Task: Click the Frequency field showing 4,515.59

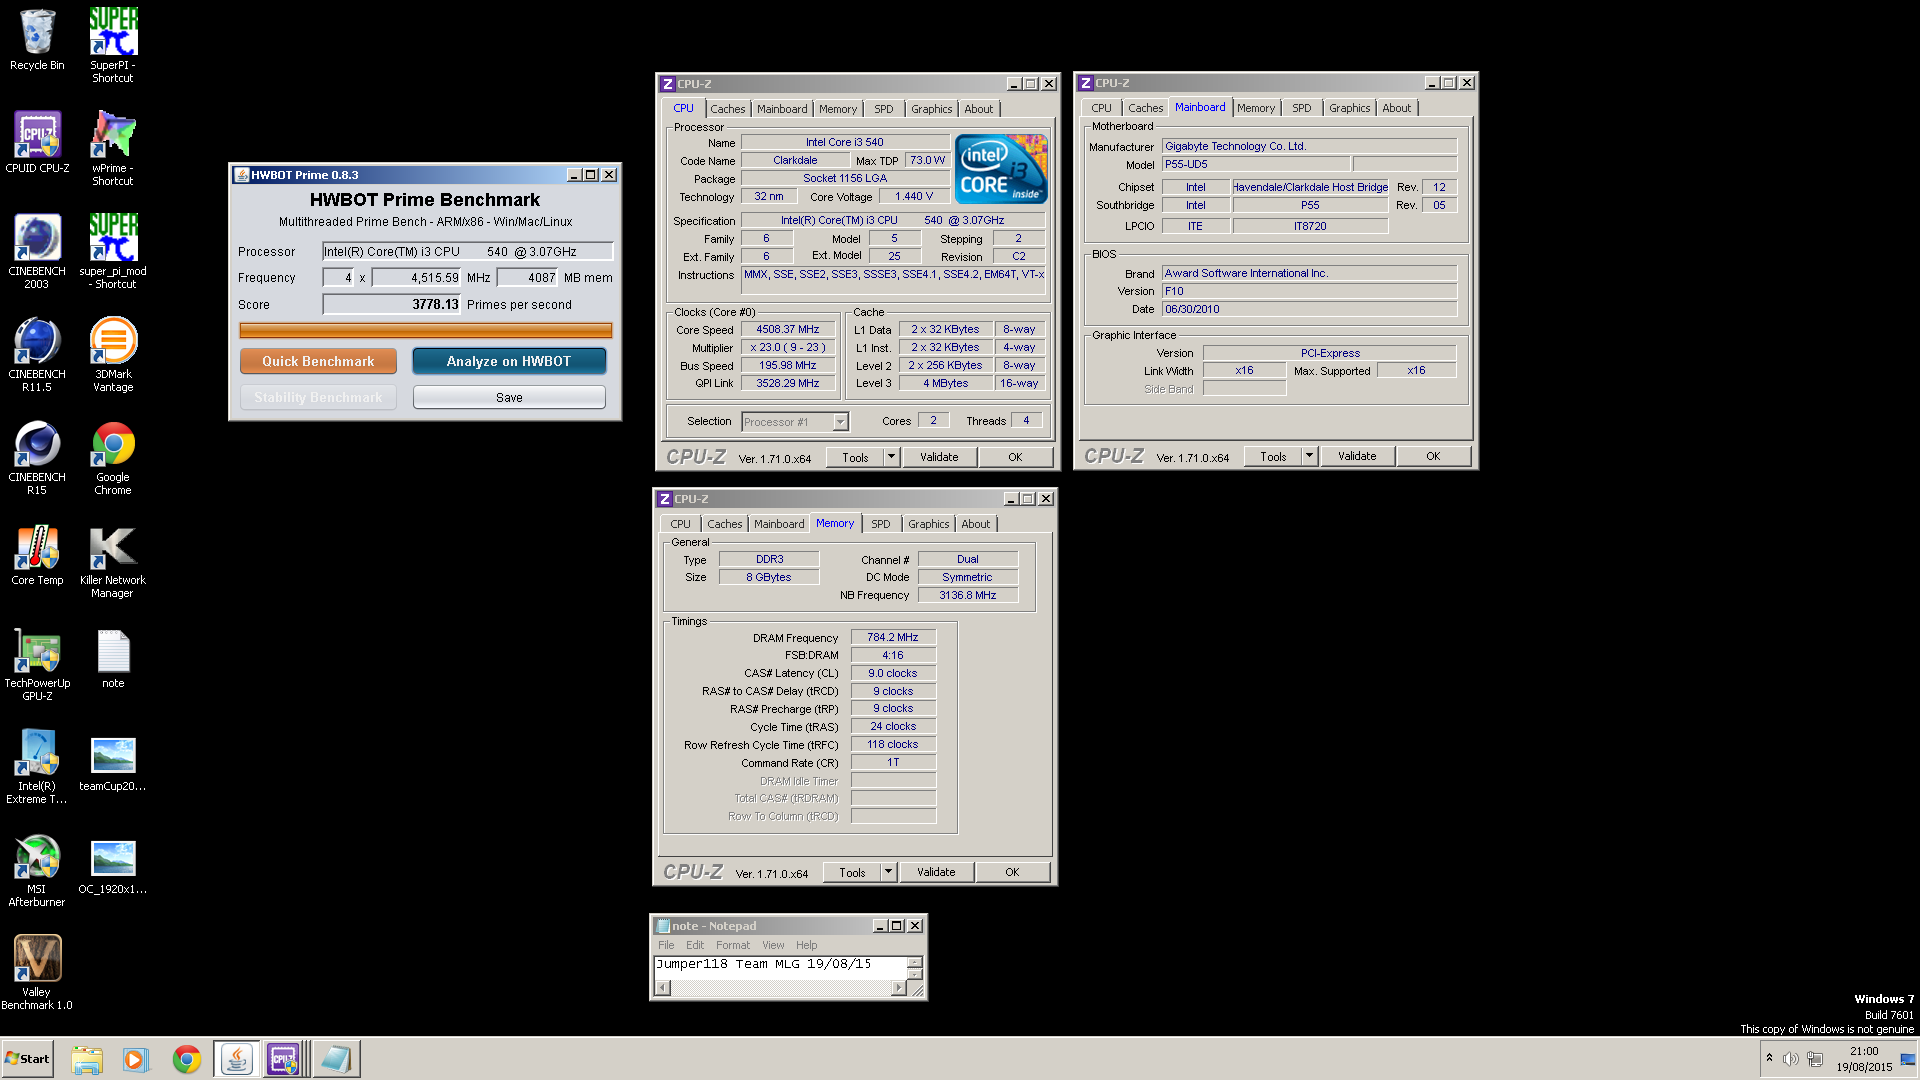Action: (417, 277)
